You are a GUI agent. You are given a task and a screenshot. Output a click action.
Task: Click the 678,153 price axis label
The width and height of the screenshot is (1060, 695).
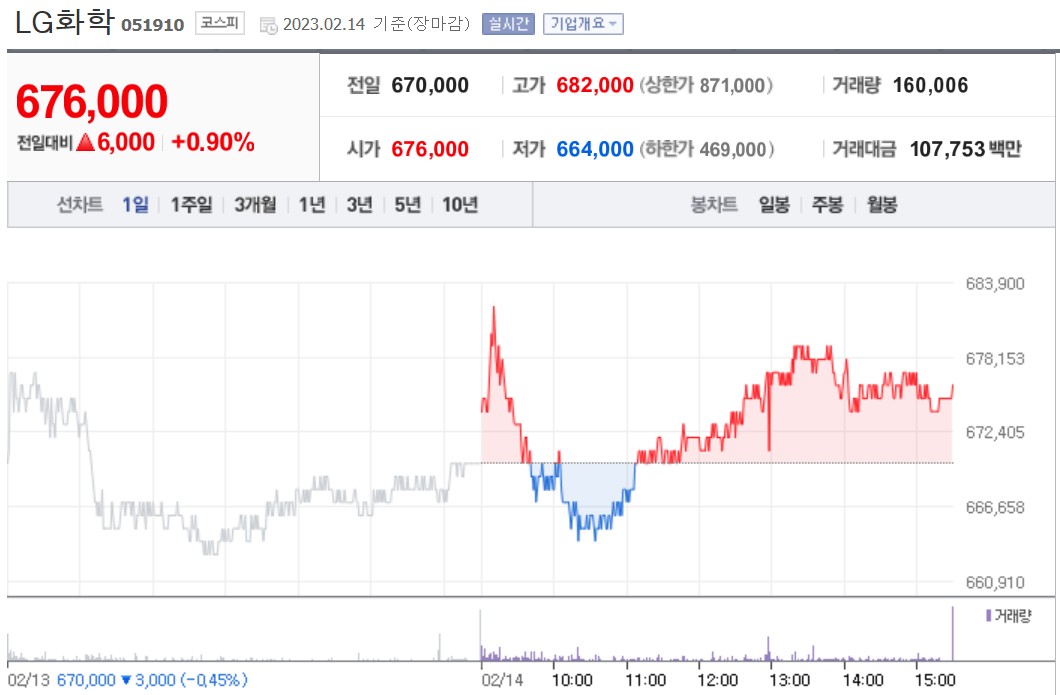point(995,359)
